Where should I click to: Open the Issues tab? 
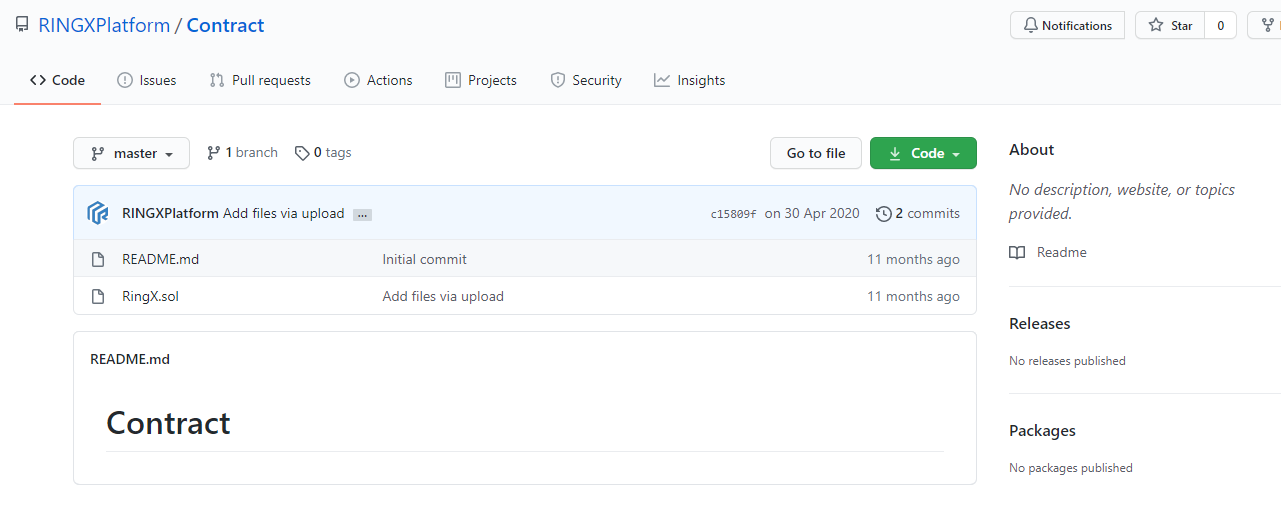tap(146, 80)
